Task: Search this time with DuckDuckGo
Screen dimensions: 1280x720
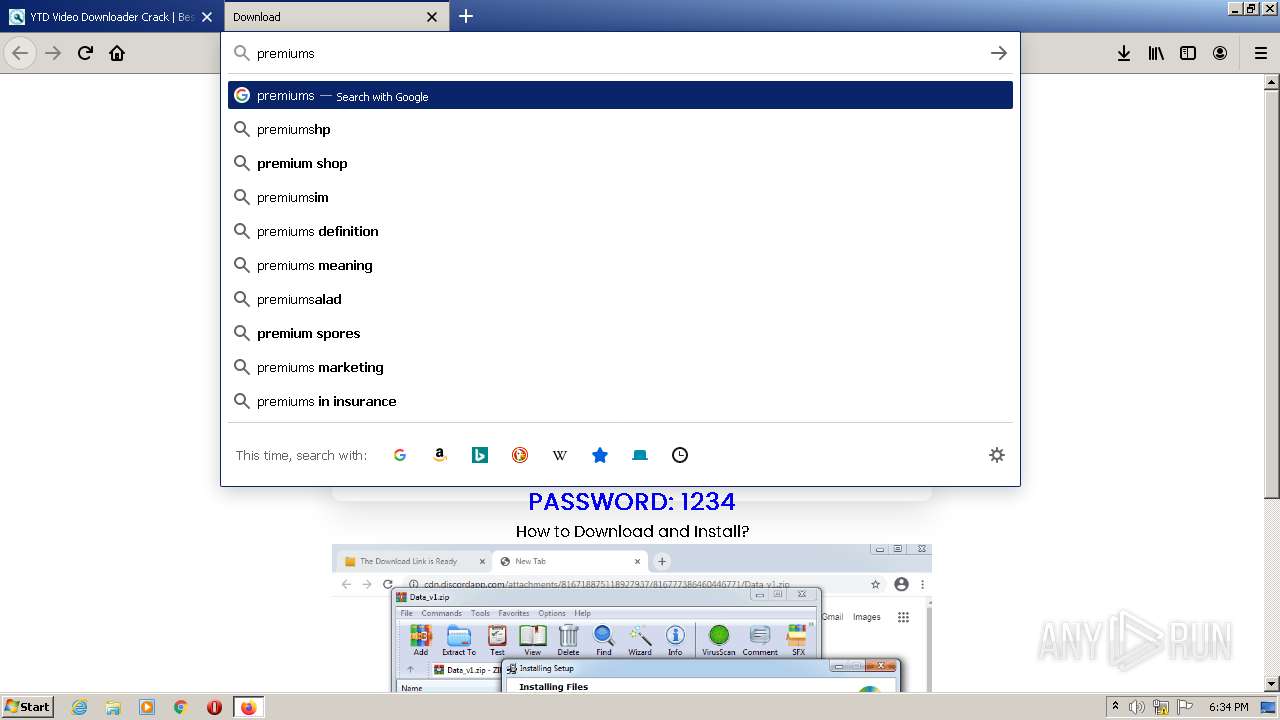Action: pyautogui.click(x=520, y=455)
